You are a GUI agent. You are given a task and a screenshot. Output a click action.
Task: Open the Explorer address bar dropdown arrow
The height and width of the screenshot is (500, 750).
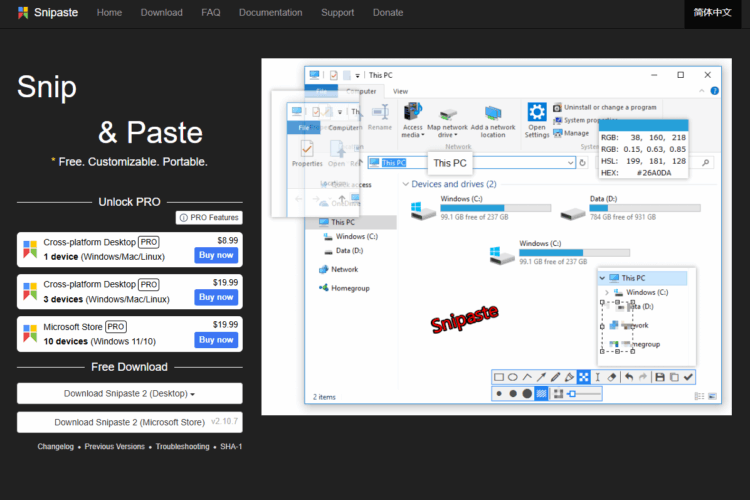570,163
